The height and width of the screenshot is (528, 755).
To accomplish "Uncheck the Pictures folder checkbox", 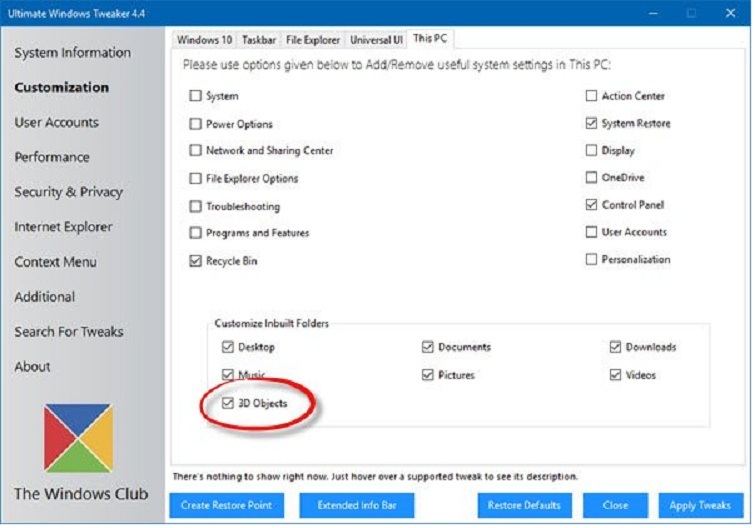I will [x=428, y=374].
